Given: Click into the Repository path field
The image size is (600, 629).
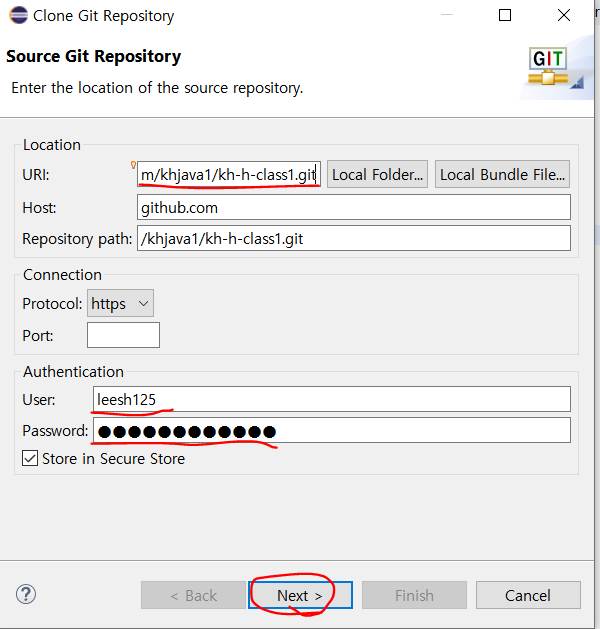Looking at the screenshot, I should tap(354, 238).
